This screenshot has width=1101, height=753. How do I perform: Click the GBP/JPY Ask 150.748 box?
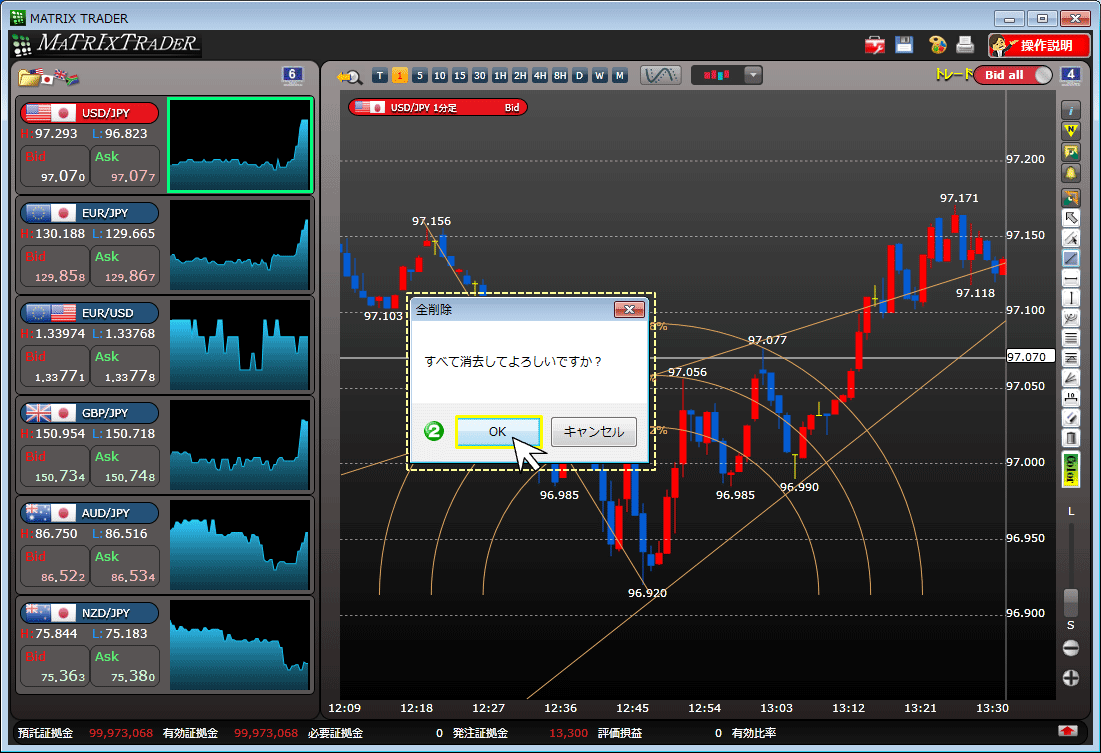coord(125,466)
